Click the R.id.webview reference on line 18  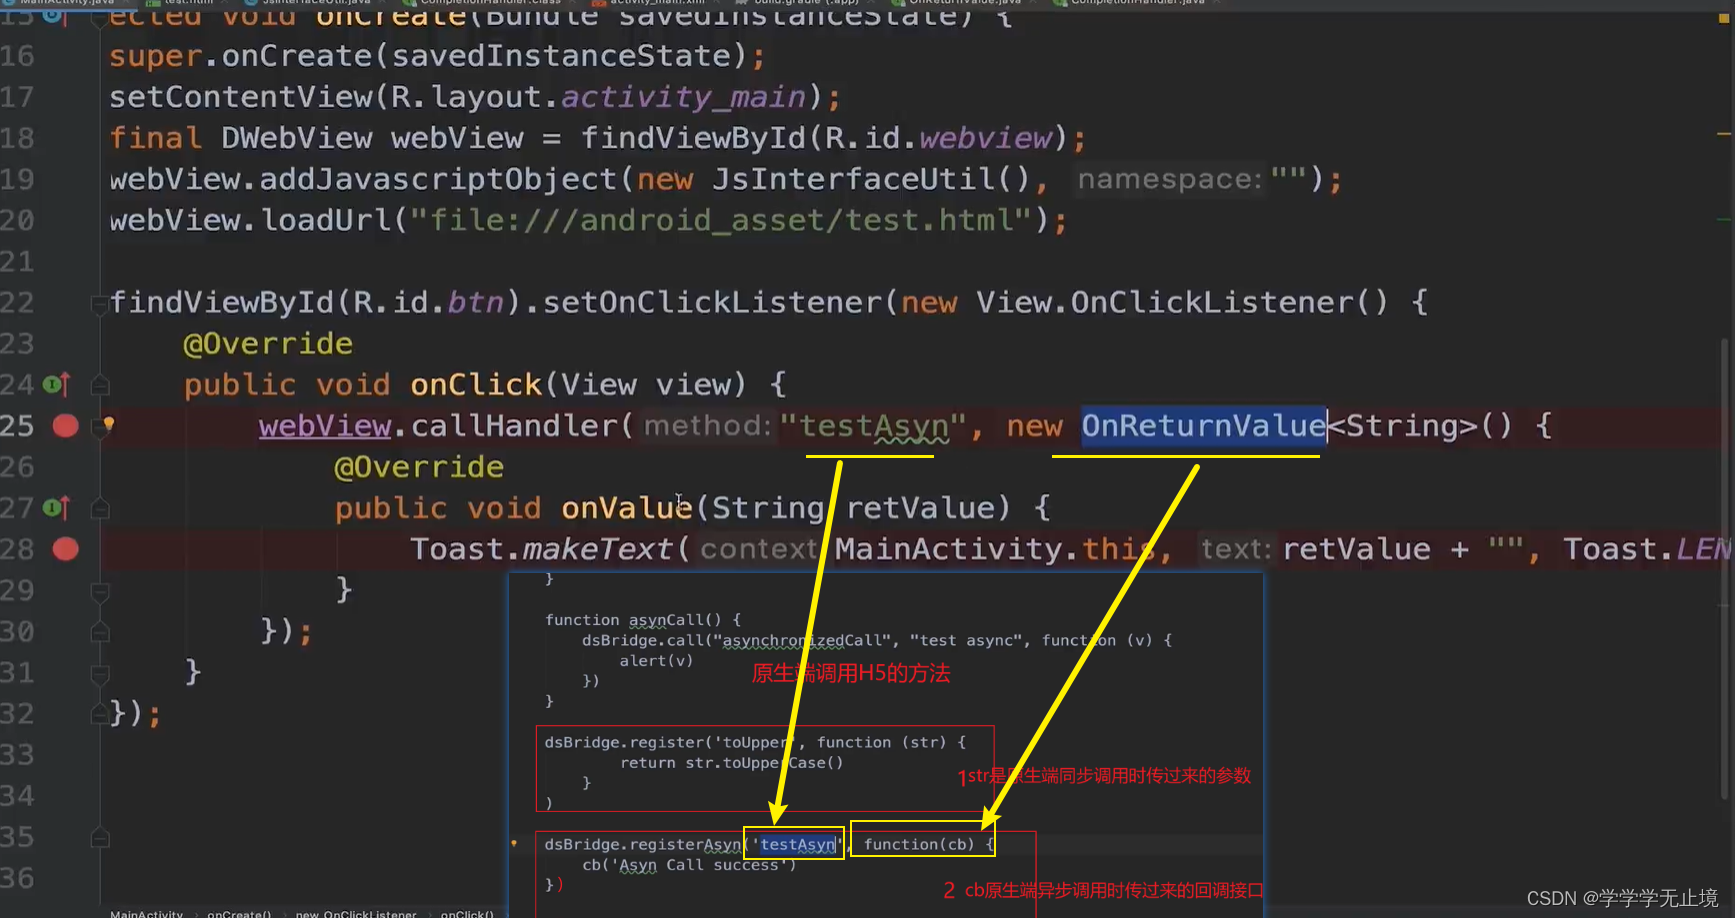[938, 138]
